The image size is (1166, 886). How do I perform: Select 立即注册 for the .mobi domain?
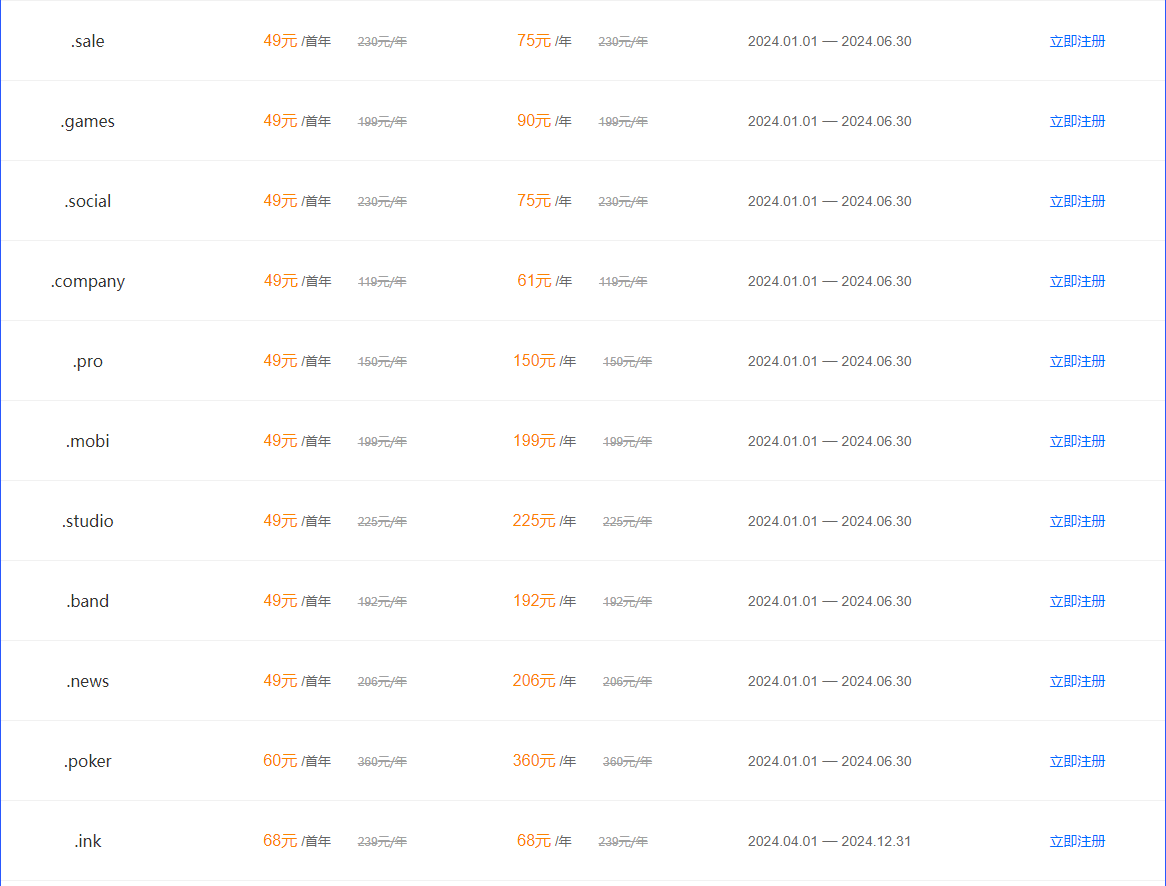click(1077, 441)
